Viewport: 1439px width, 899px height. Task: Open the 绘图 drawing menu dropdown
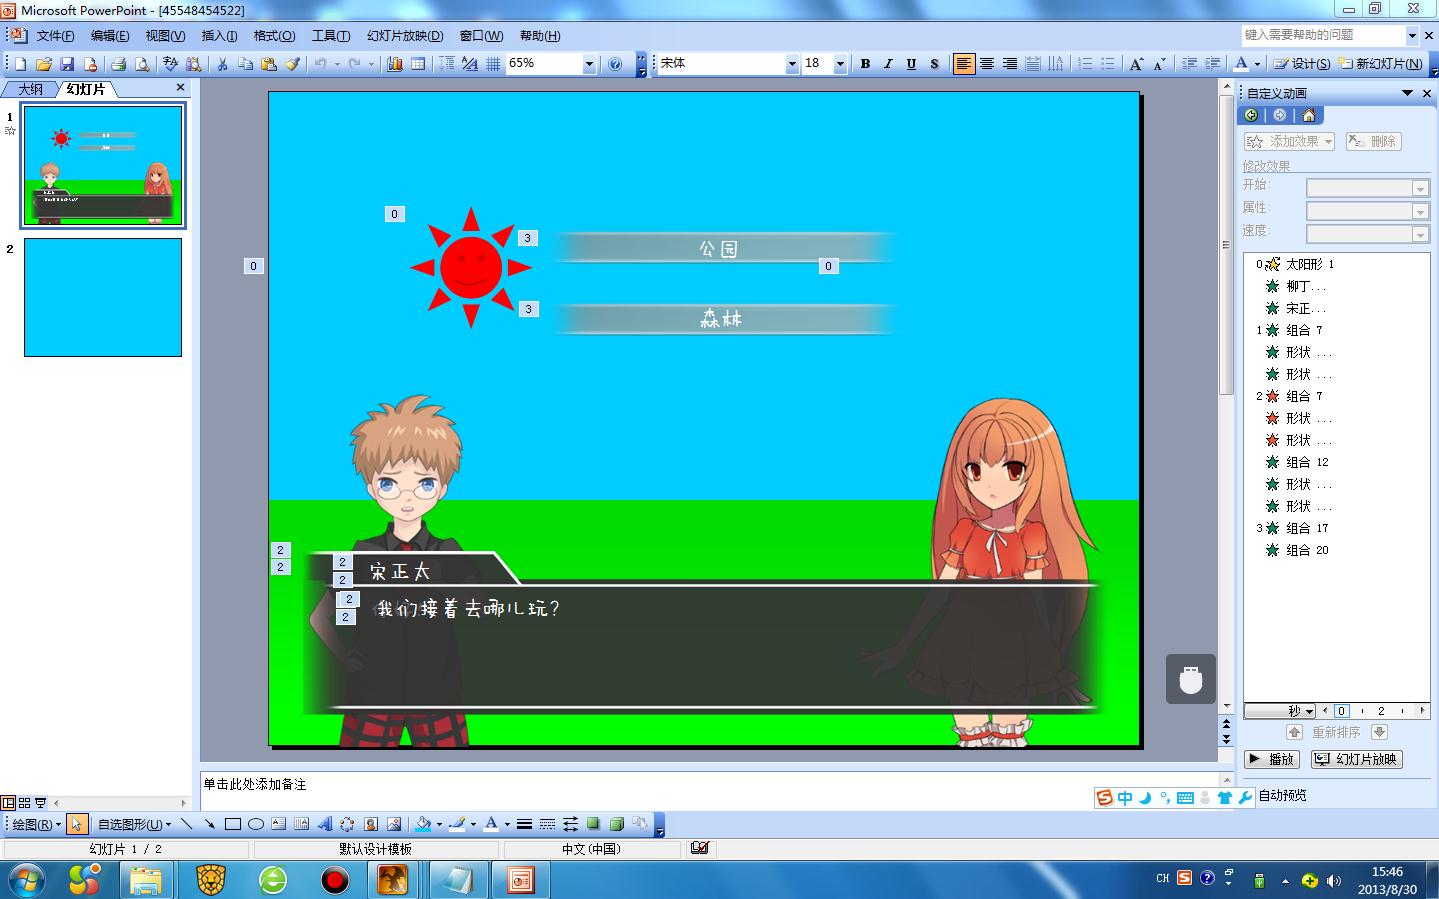tap(36, 825)
